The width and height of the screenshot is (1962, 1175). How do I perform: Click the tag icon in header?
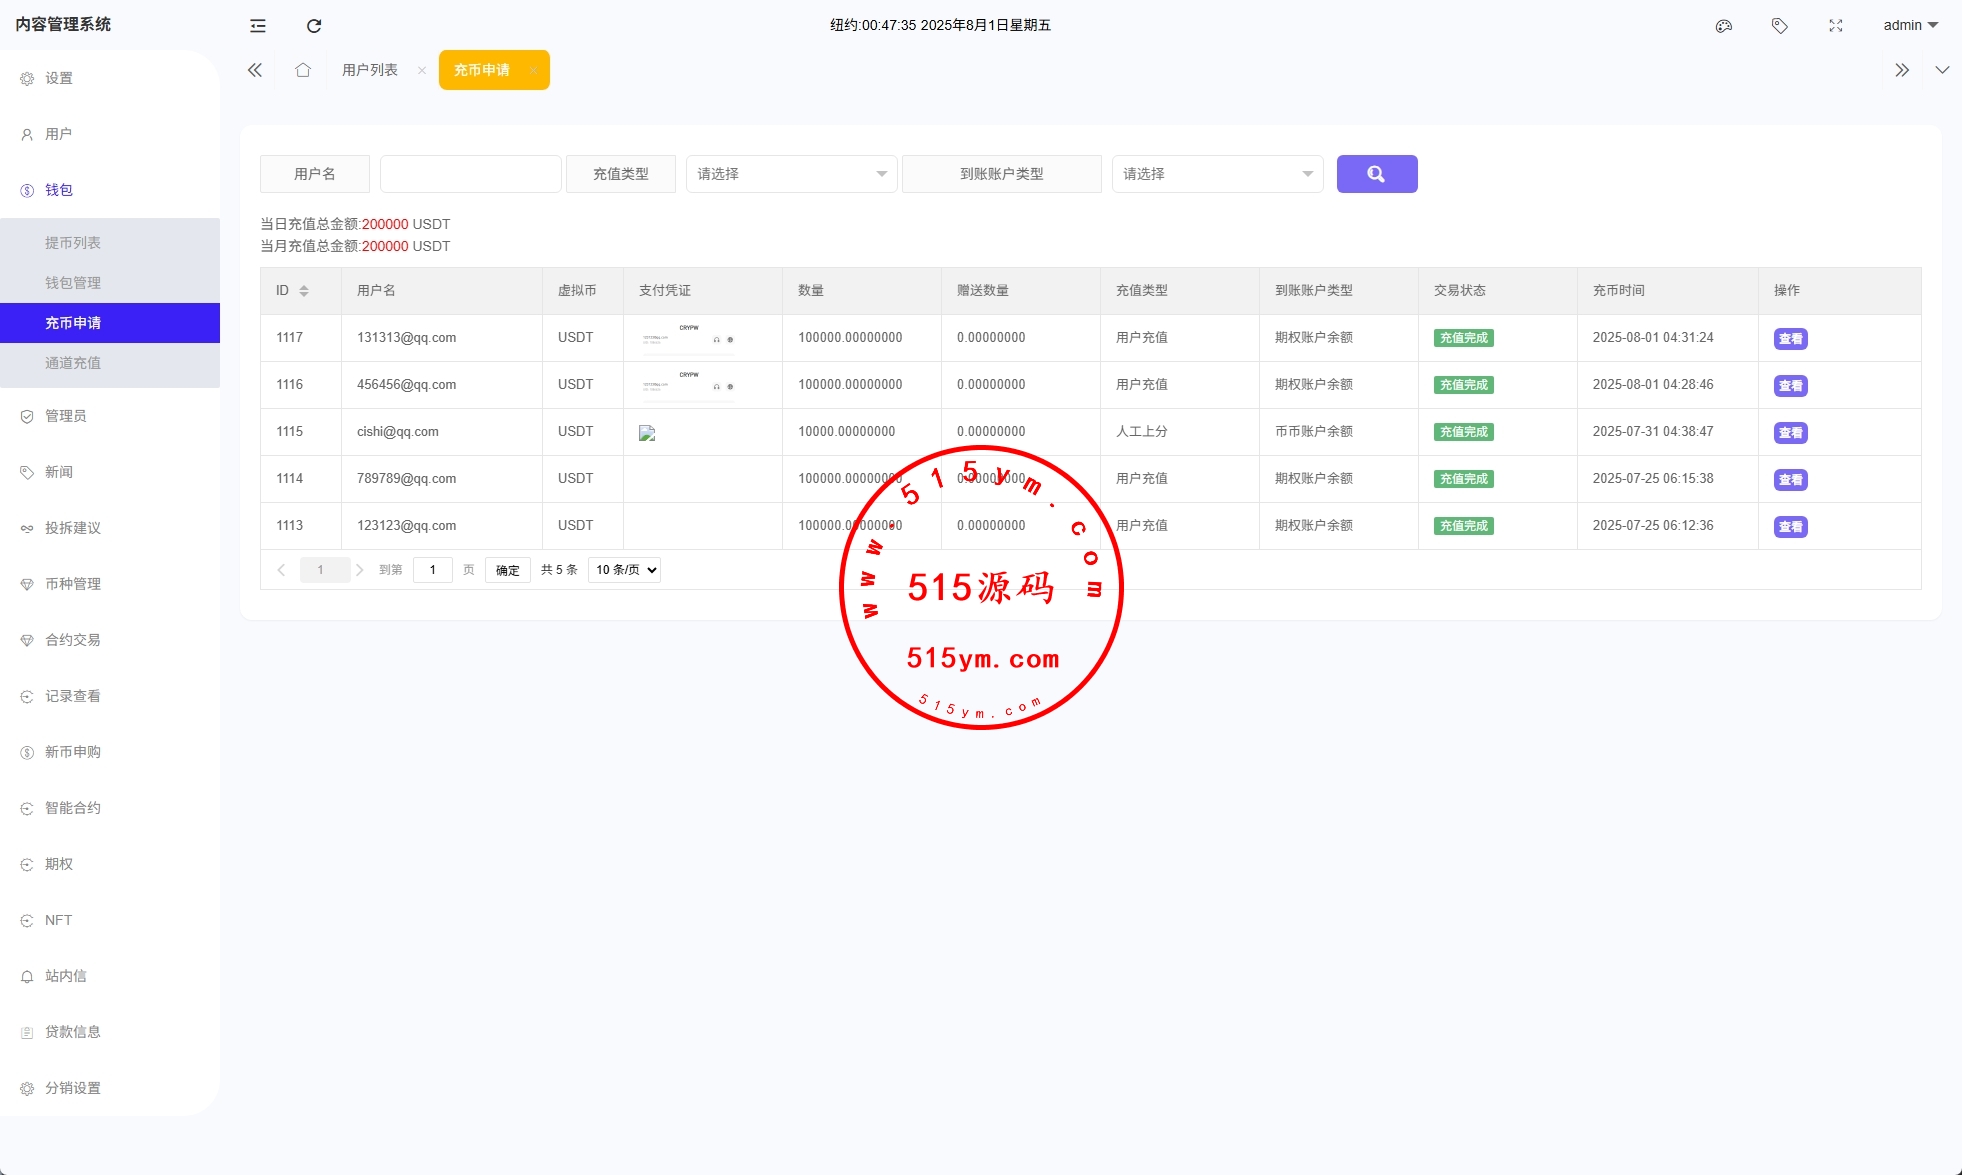pyautogui.click(x=1779, y=26)
